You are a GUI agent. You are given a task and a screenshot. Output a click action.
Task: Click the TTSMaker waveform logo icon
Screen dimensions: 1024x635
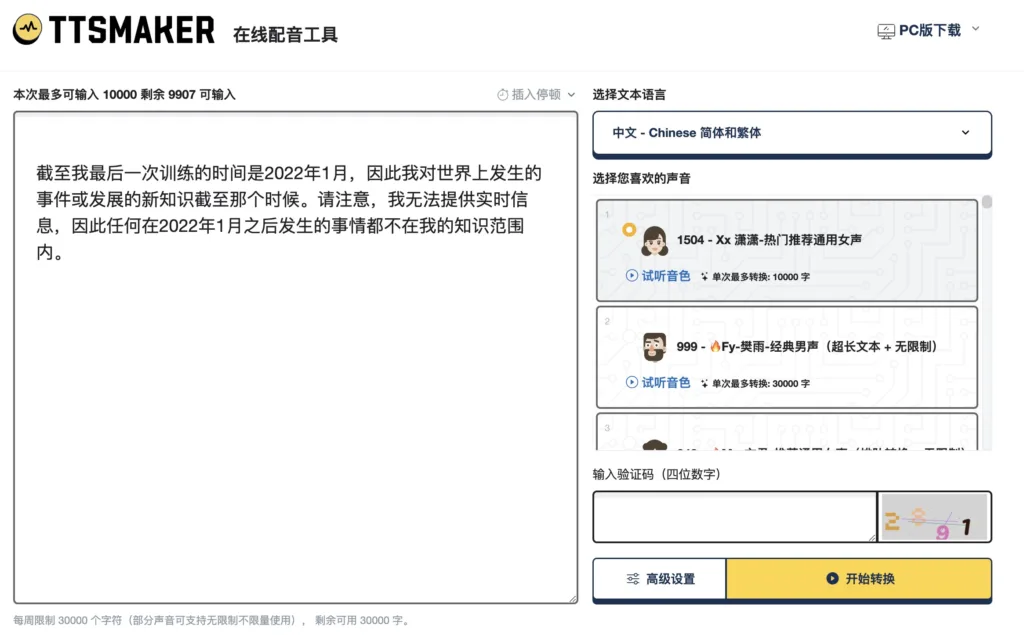(x=27, y=30)
